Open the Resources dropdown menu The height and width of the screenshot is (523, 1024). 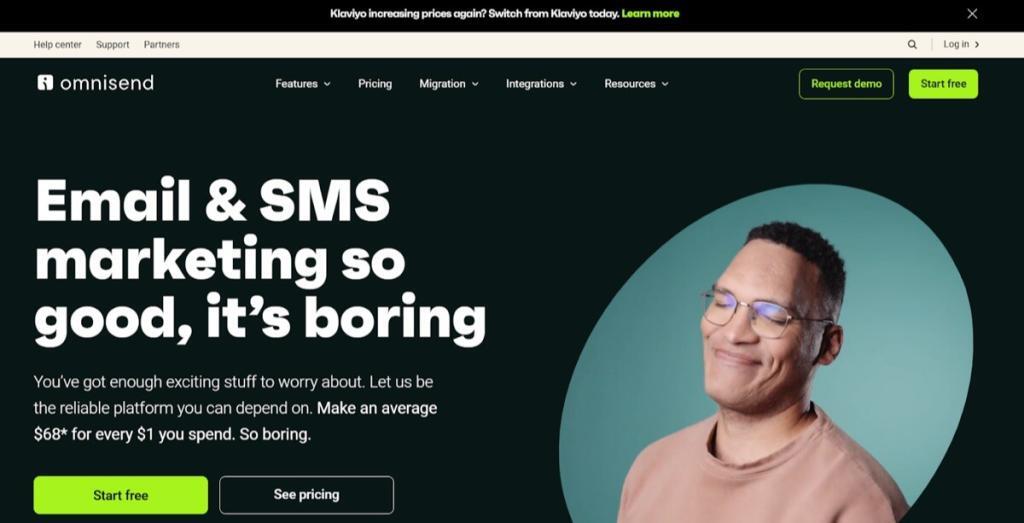(636, 84)
